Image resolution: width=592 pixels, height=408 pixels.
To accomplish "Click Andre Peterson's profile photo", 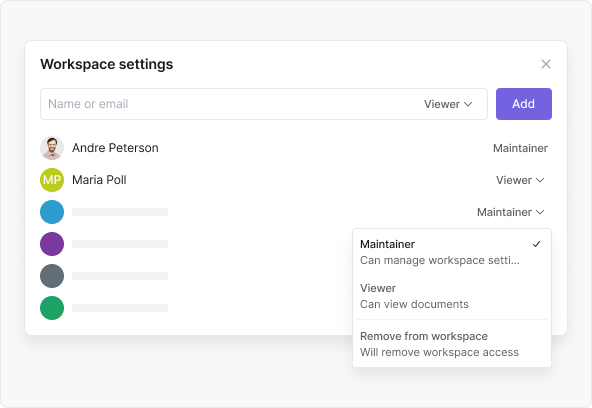I will 52,148.
